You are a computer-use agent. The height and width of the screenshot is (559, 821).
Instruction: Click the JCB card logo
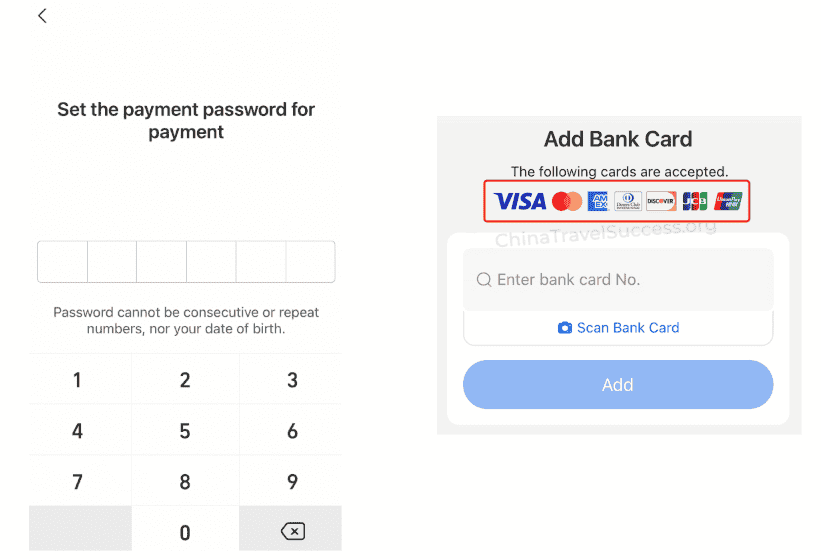(695, 202)
